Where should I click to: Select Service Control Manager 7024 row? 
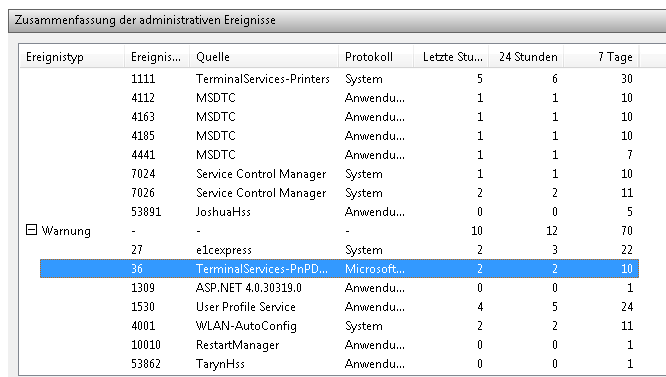pos(339,174)
